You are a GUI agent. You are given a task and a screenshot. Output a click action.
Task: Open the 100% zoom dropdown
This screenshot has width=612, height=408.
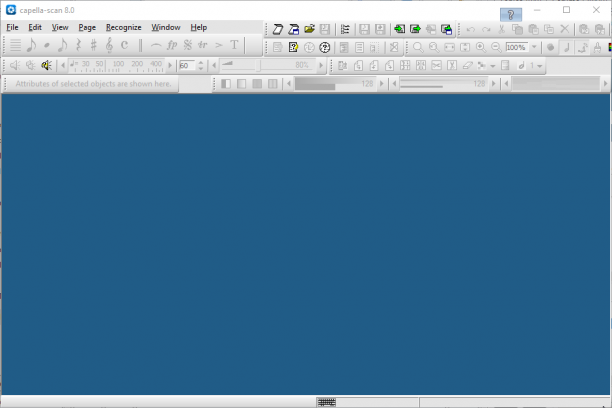[534, 47]
